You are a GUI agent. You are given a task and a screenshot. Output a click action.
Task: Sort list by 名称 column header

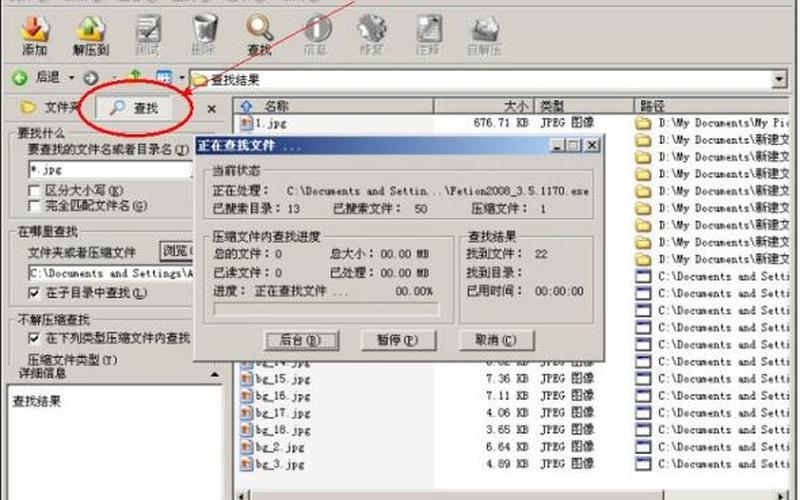coord(335,106)
